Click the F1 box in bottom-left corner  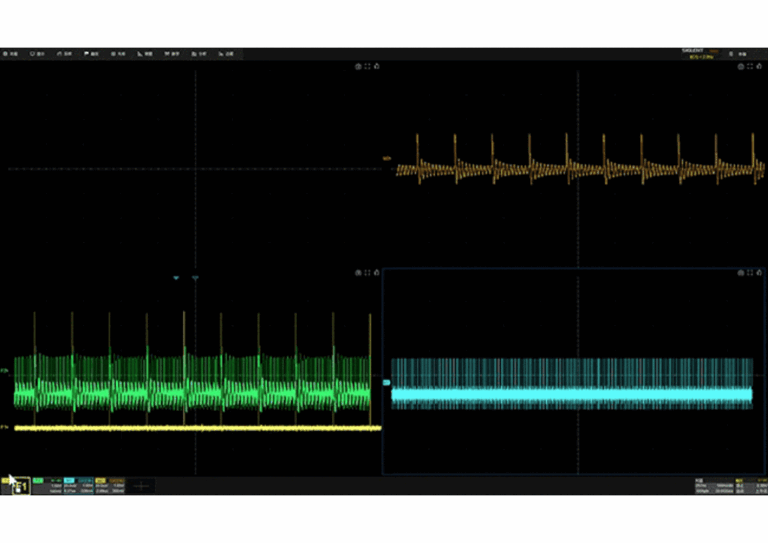click(x=19, y=486)
